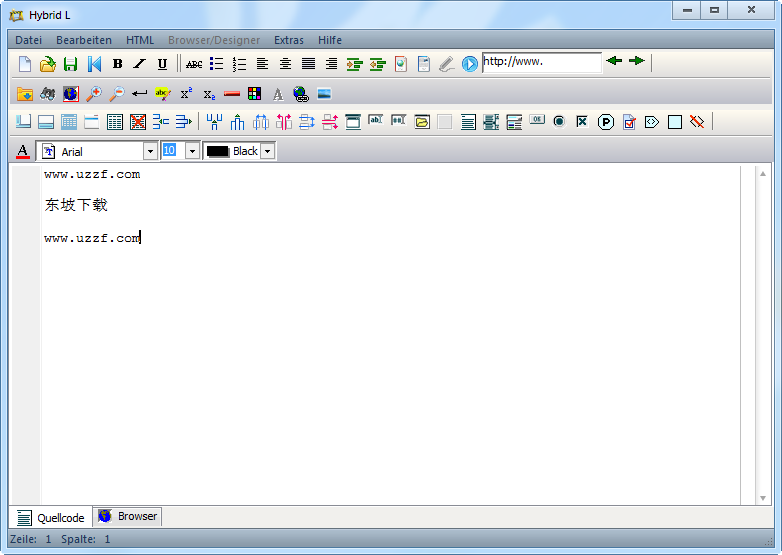Click the radio button form element icon
The width and height of the screenshot is (782, 555).
559,121
